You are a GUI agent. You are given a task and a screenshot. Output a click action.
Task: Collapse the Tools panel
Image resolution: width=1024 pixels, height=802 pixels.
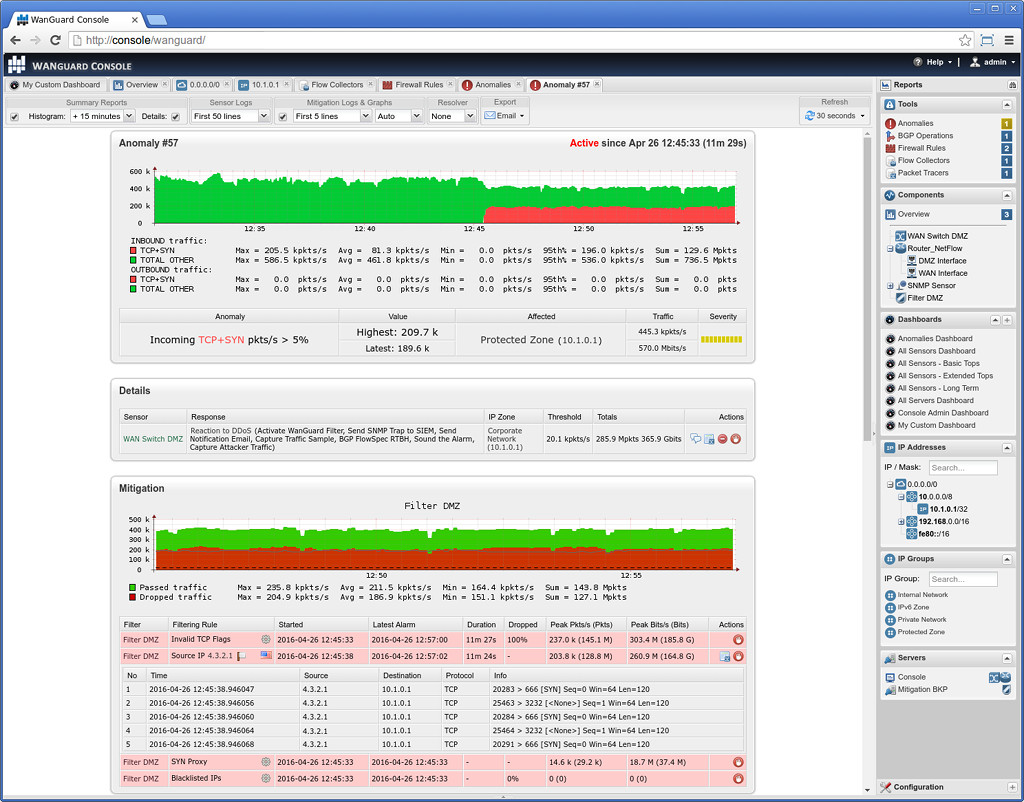[1007, 104]
